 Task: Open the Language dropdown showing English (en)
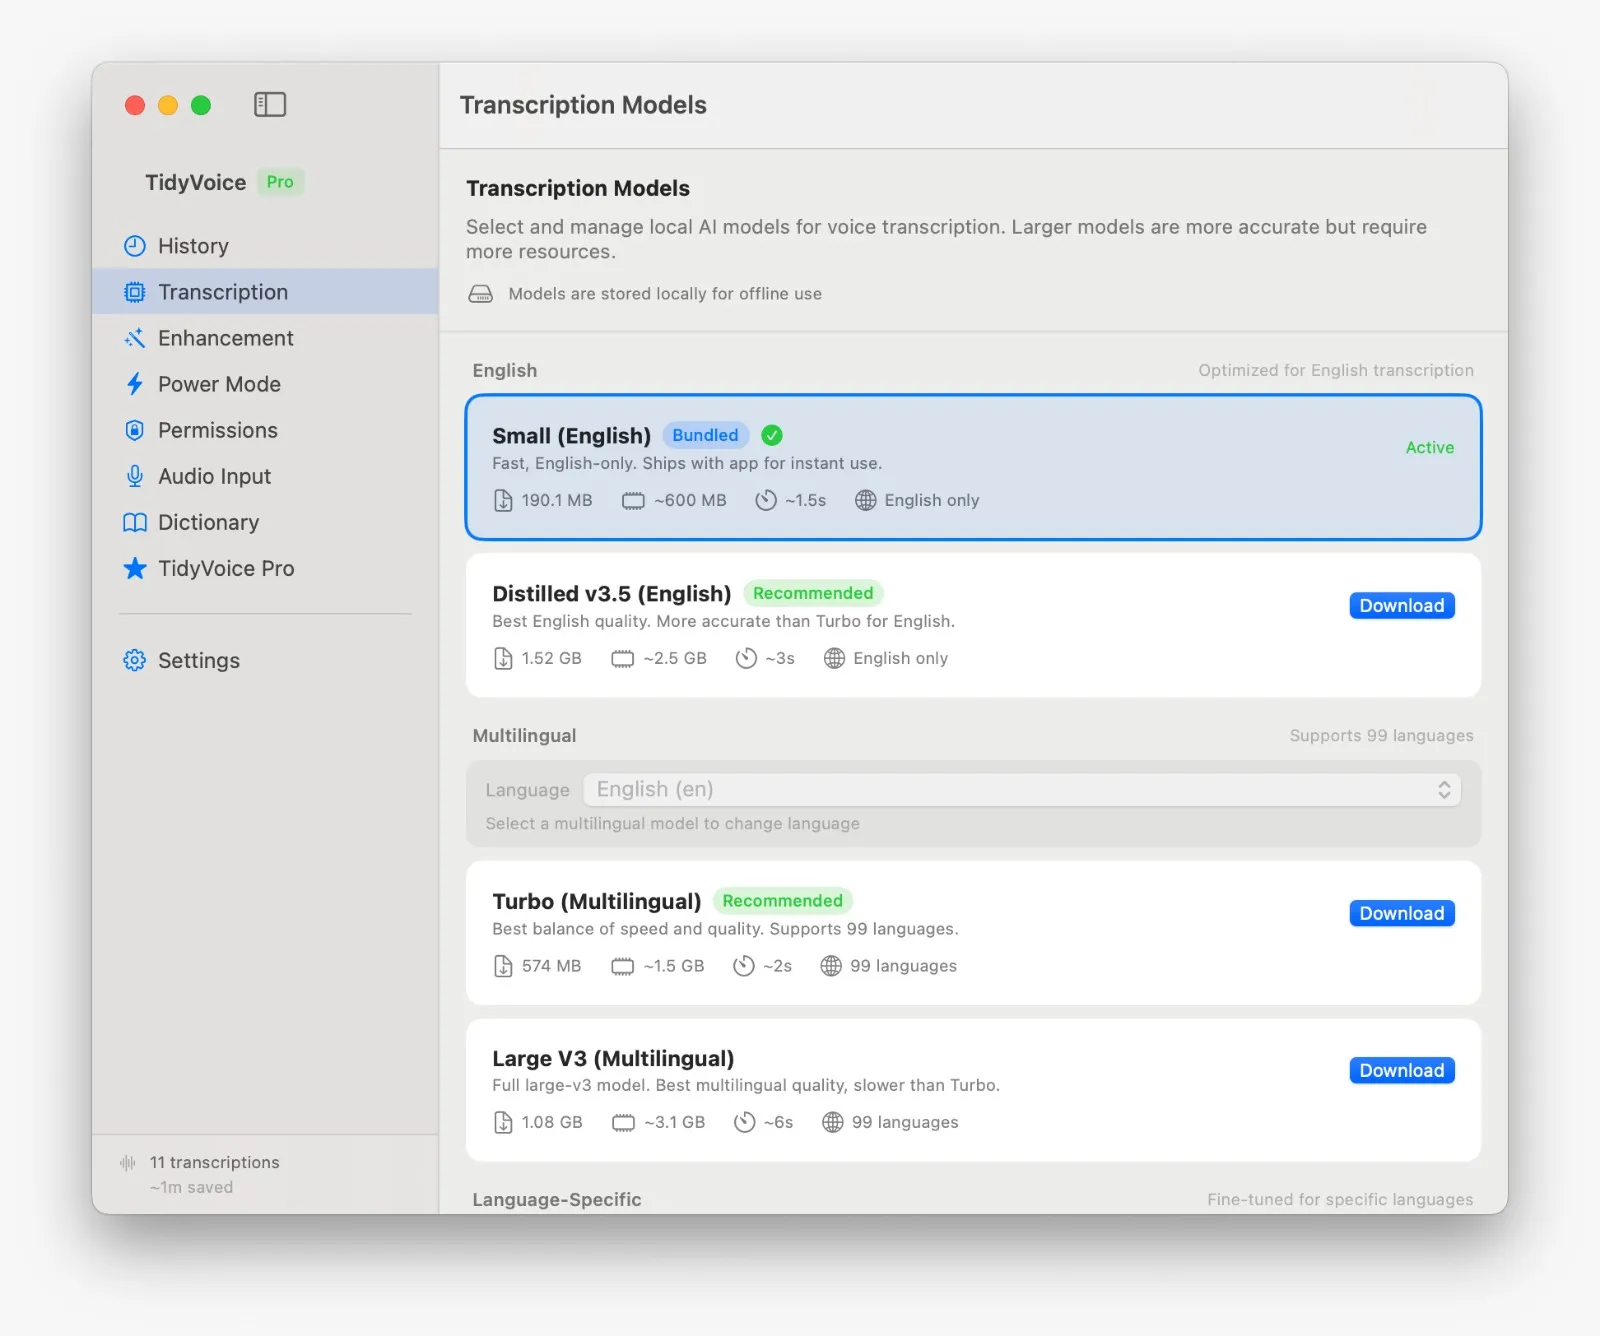[x=1022, y=790]
